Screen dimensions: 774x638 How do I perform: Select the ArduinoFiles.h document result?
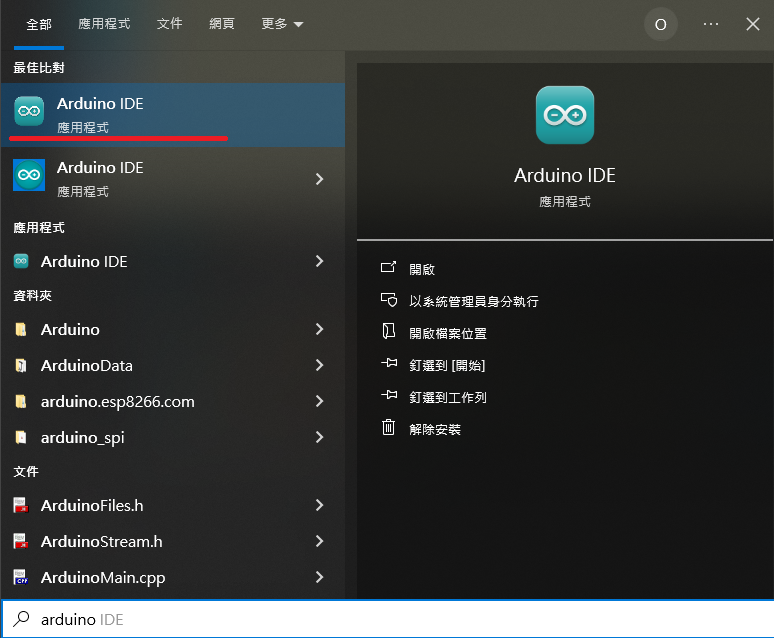coord(173,505)
